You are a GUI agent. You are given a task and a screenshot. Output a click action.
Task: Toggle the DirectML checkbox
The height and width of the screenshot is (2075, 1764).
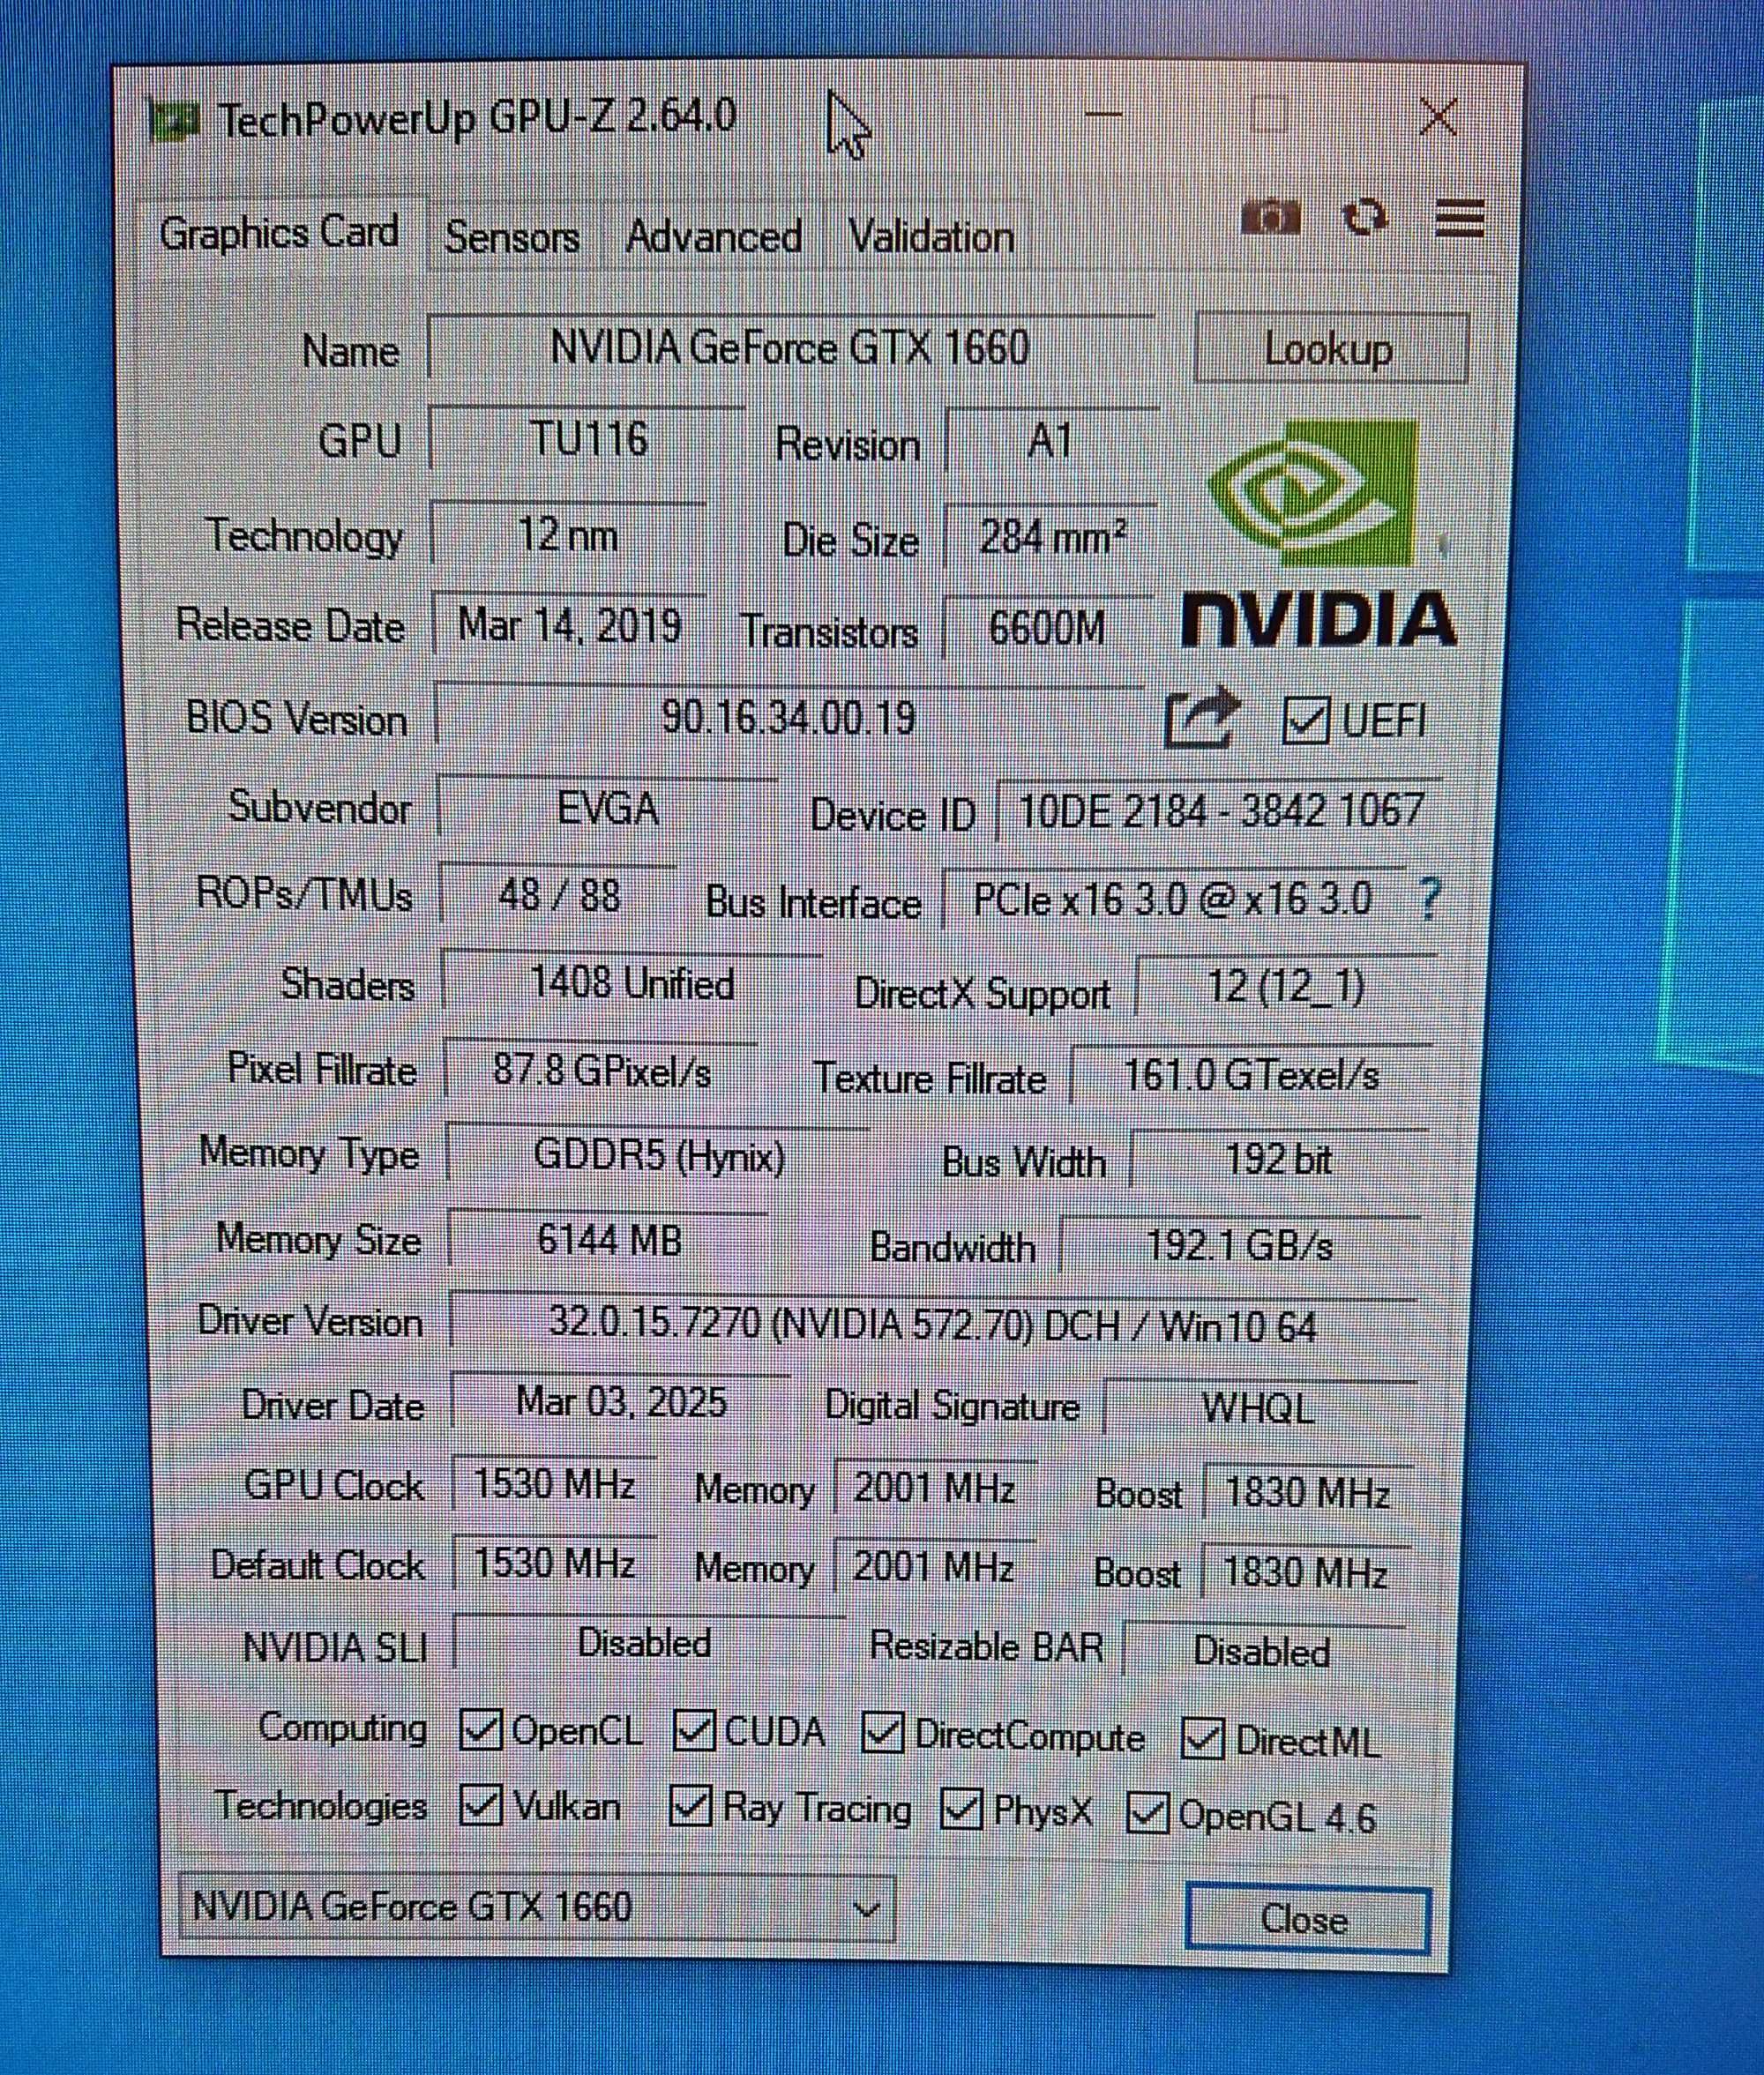point(1202,1739)
